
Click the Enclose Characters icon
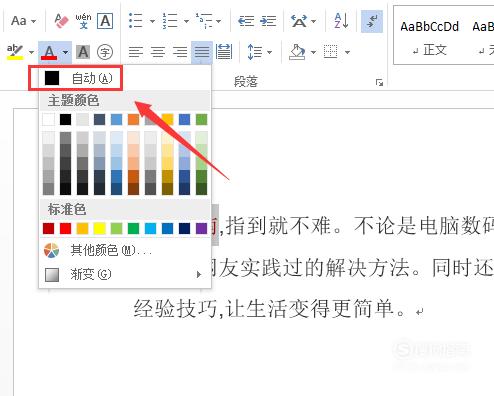tap(105, 52)
